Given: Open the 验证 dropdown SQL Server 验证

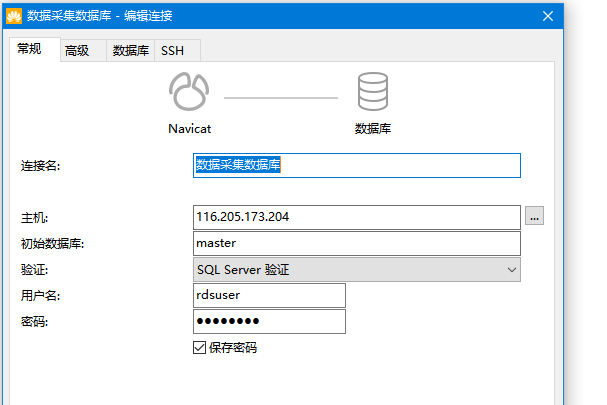Looking at the screenshot, I should tap(357, 269).
